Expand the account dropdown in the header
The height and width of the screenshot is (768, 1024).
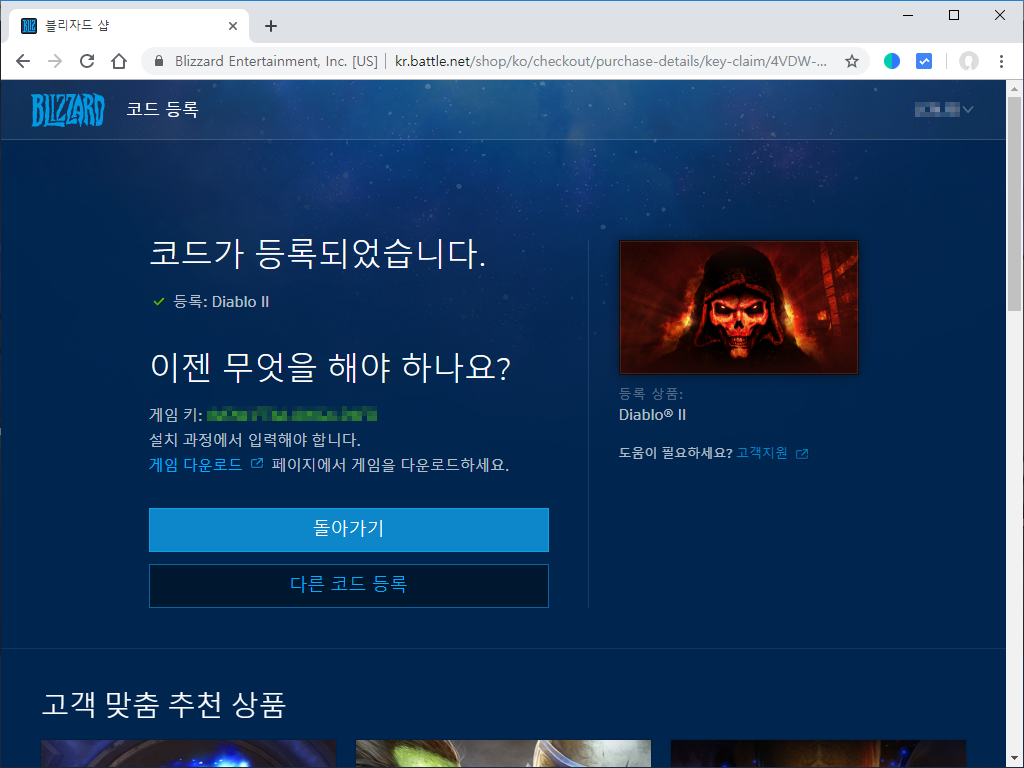pos(944,110)
